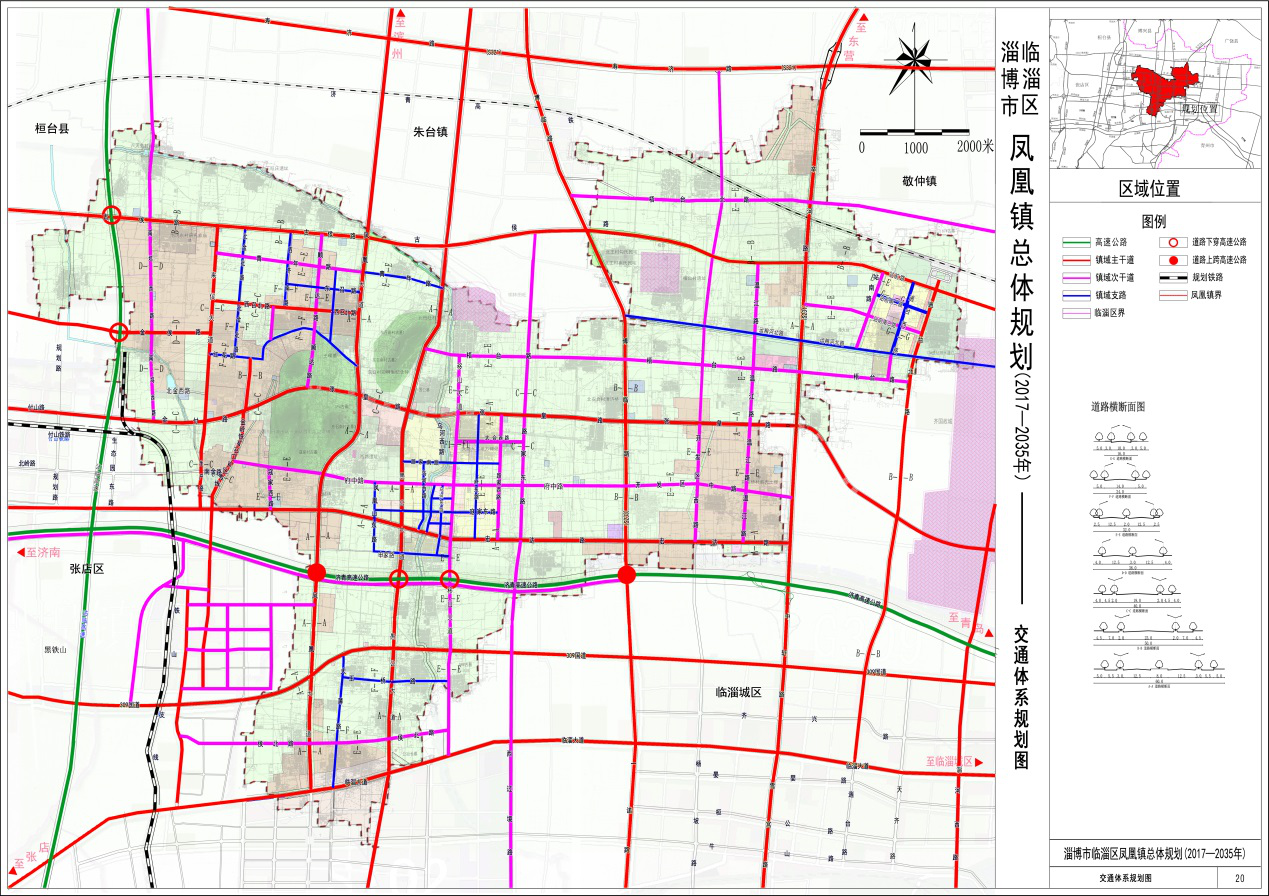The width and height of the screenshot is (1269, 896).
Task: Click the blue 镇域支路 legend line symbol
Action: (1074, 294)
